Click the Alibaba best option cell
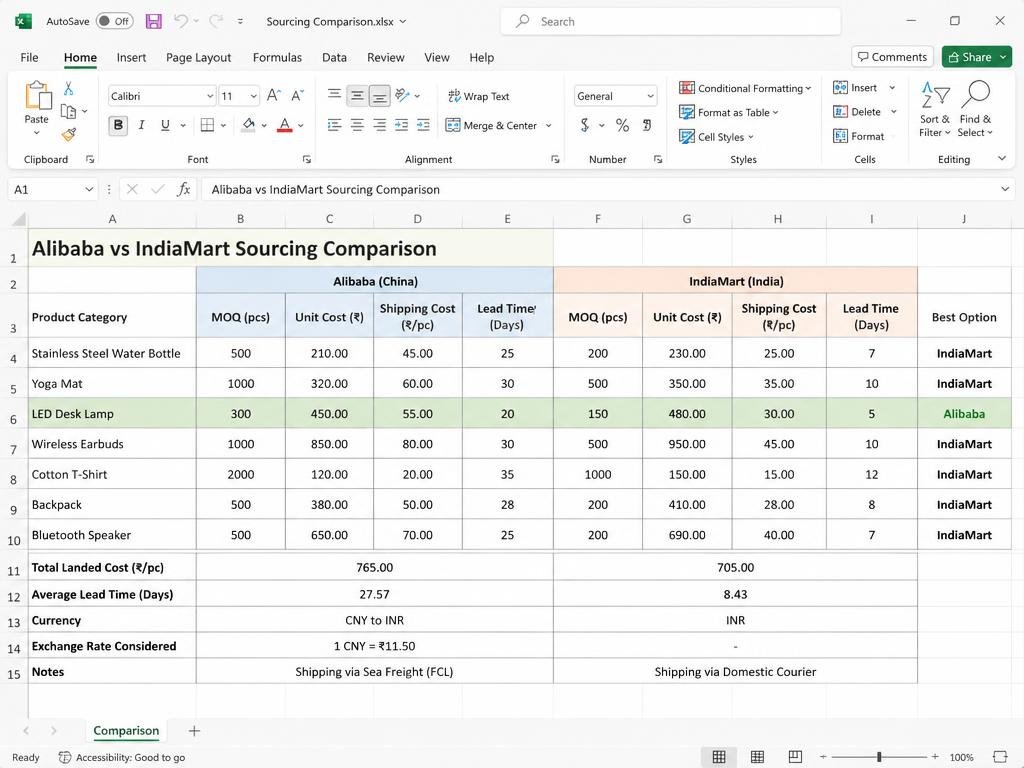 click(x=964, y=414)
